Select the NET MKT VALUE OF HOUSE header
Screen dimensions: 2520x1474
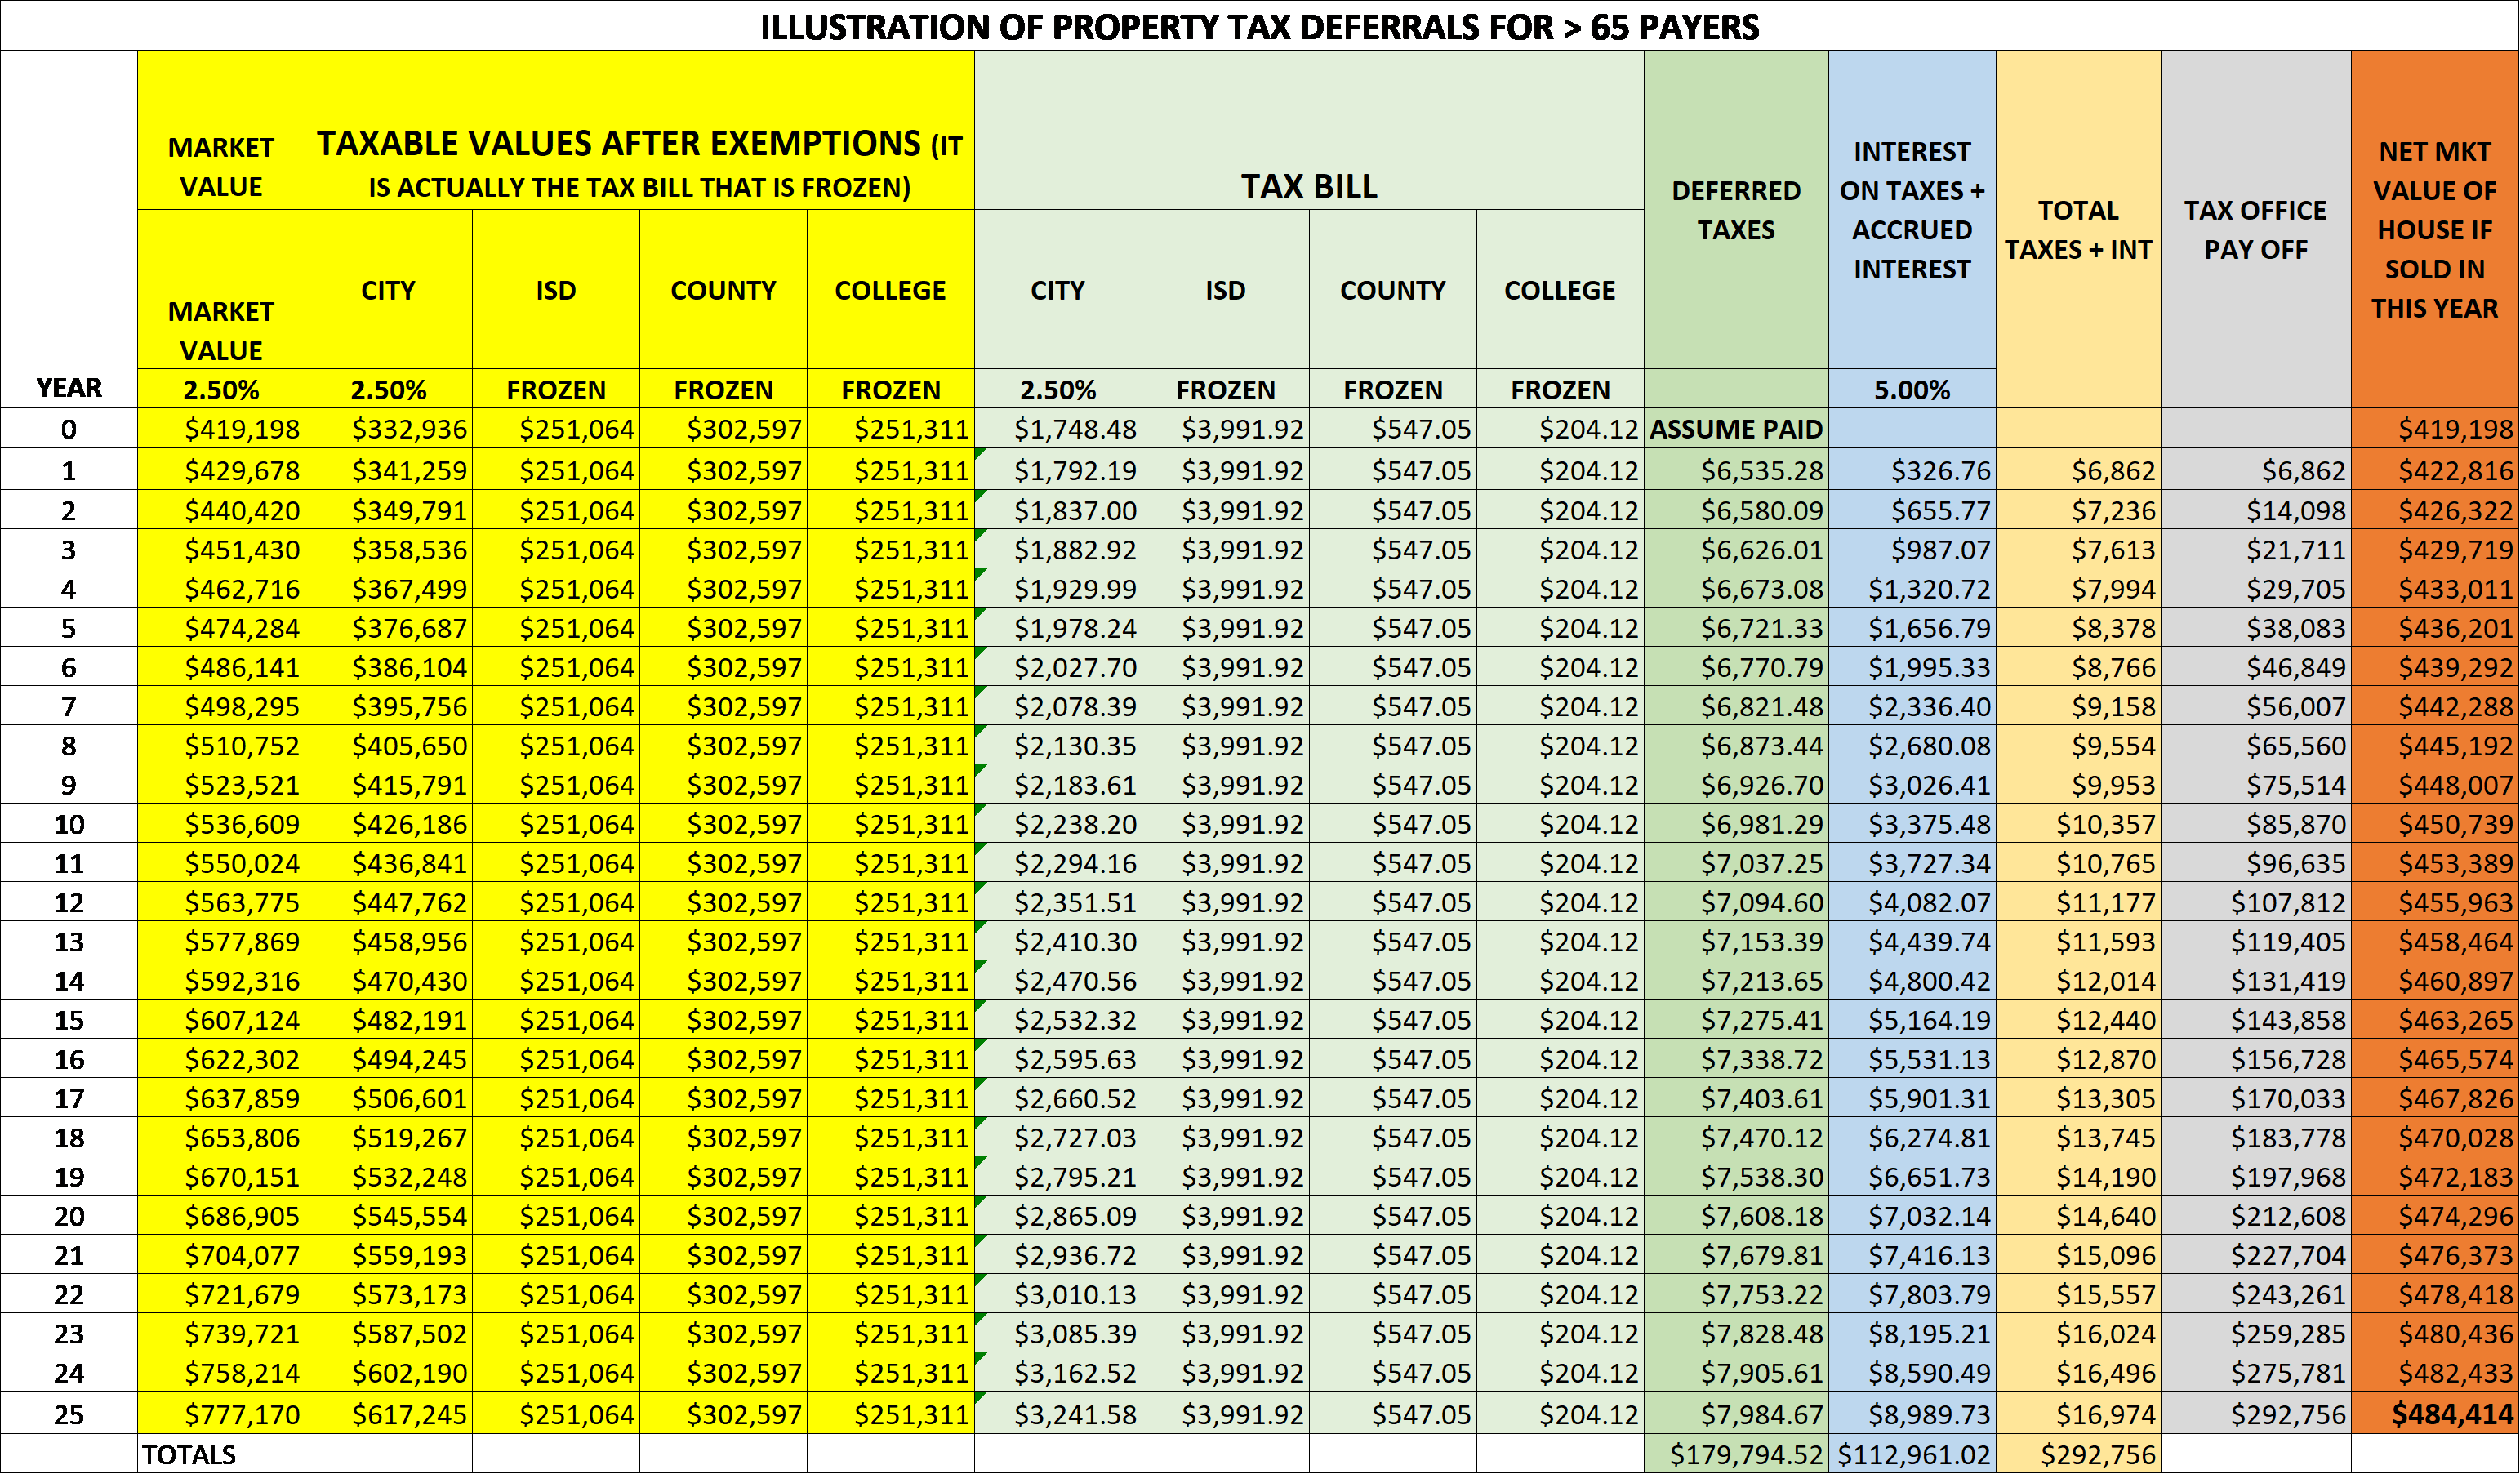point(2434,230)
